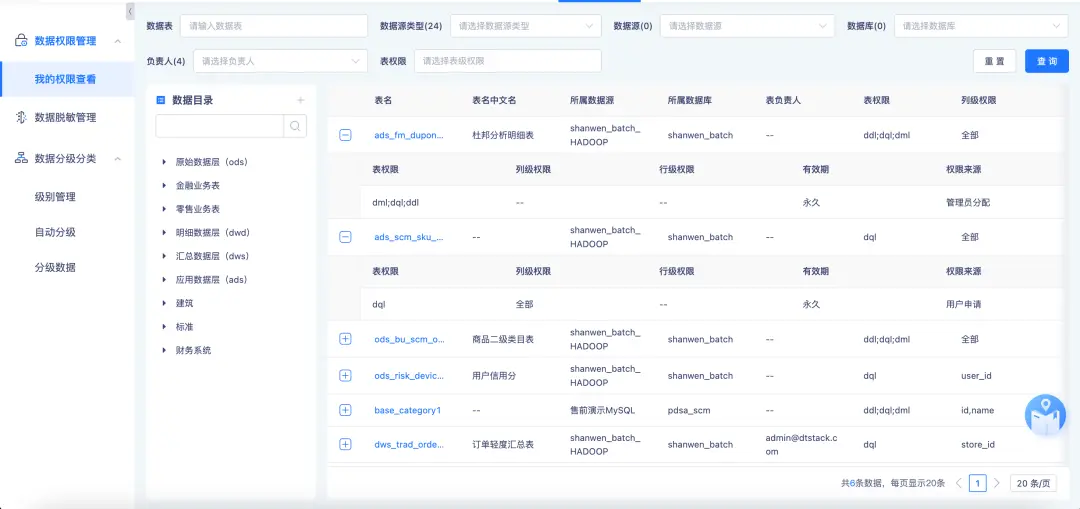Open the 数据库 dropdown
The width and height of the screenshot is (1080, 509).
[x=981, y=26]
